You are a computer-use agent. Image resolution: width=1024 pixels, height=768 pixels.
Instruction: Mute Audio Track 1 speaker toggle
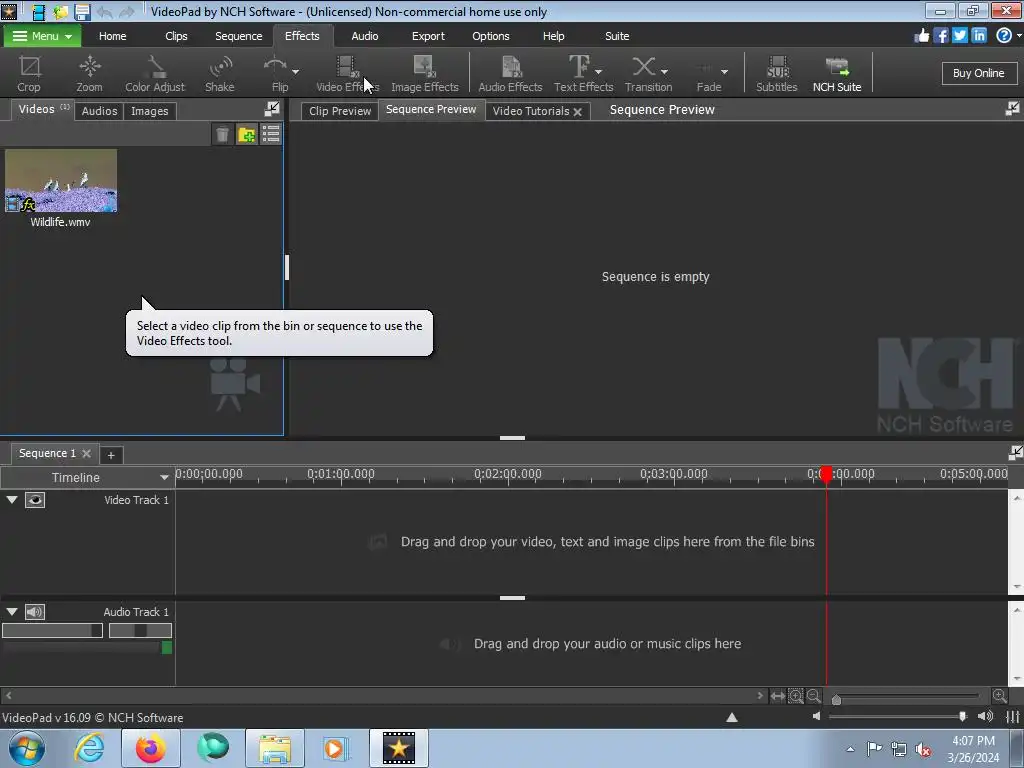(35, 612)
